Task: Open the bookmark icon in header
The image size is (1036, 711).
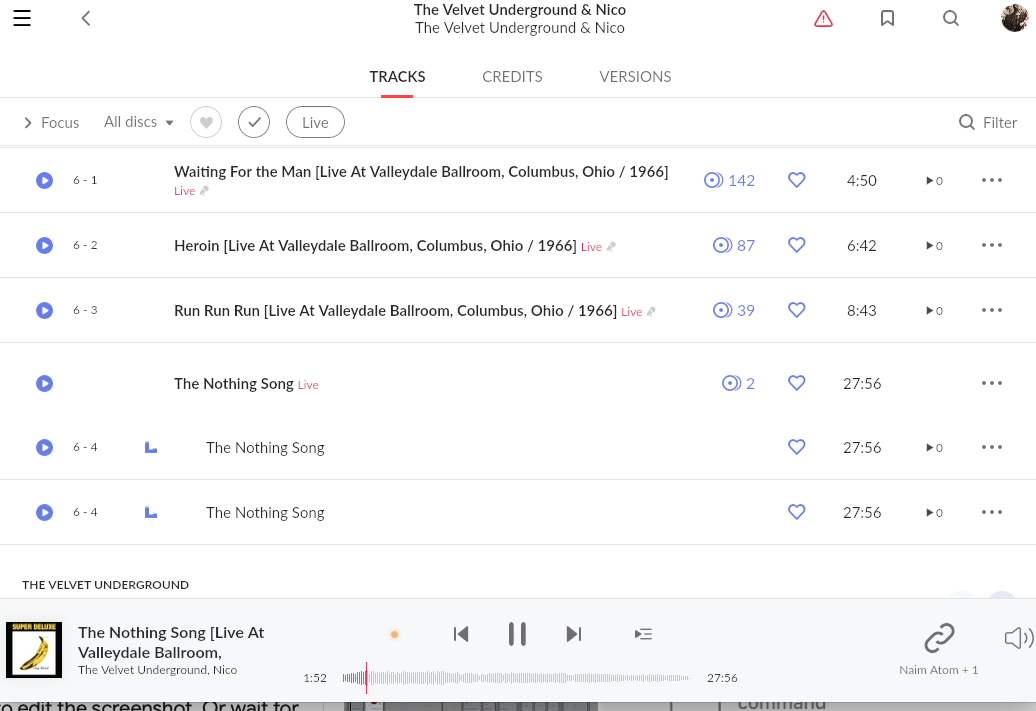Action: pos(887,18)
